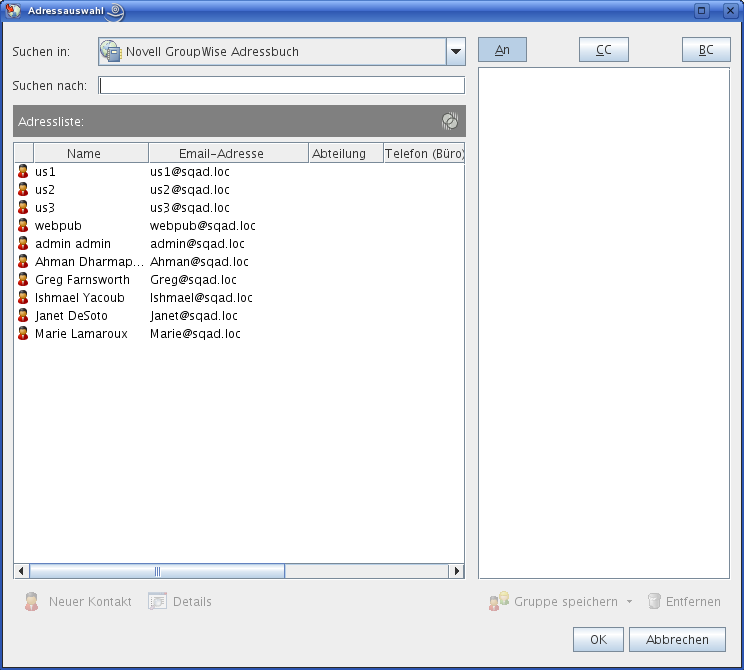Add recipient with the An button

(502, 50)
